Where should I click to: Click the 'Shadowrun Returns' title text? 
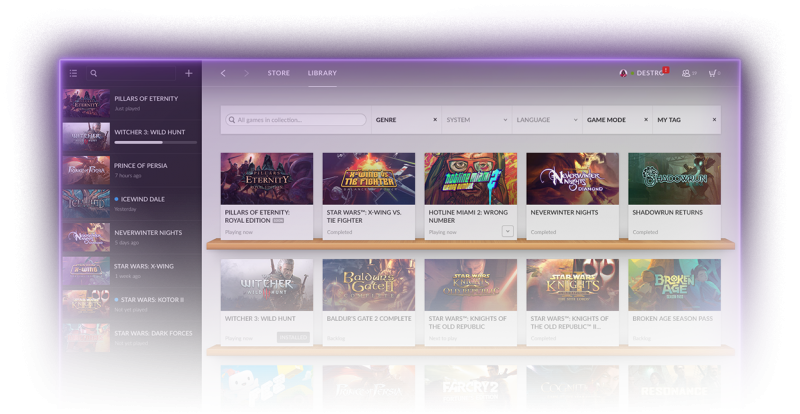click(x=667, y=212)
